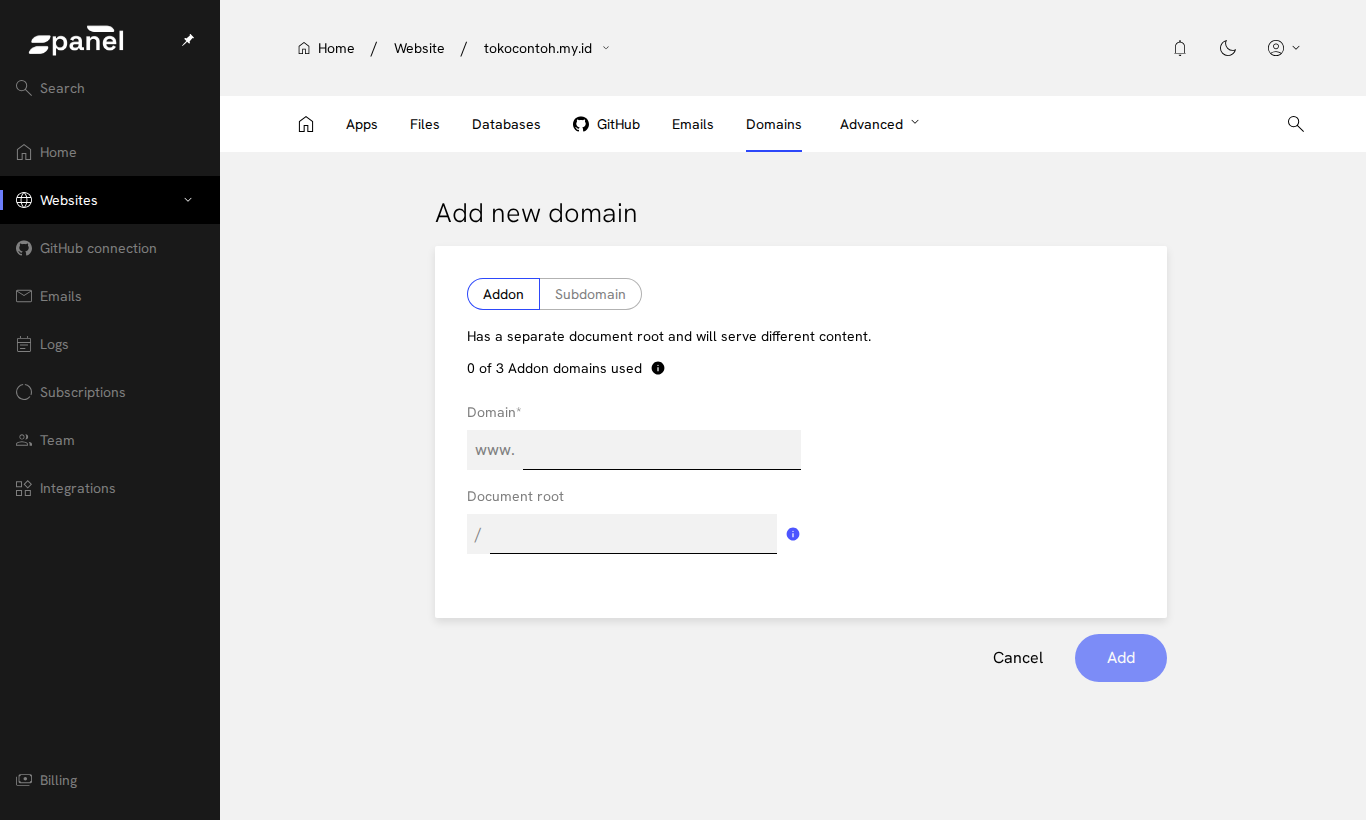This screenshot has height=820, width=1366.
Task: Open Team in the sidebar
Action: (110, 440)
